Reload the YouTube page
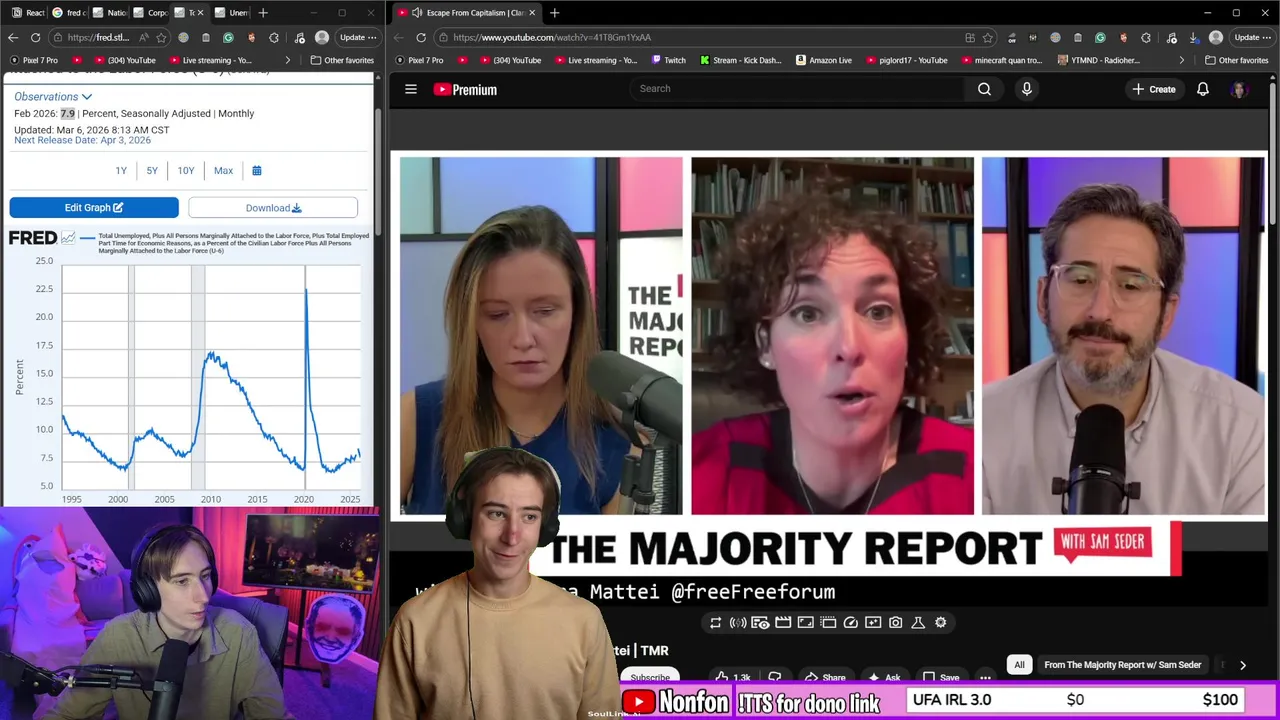This screenshot has height=720, width=1280. click(421, 38)
